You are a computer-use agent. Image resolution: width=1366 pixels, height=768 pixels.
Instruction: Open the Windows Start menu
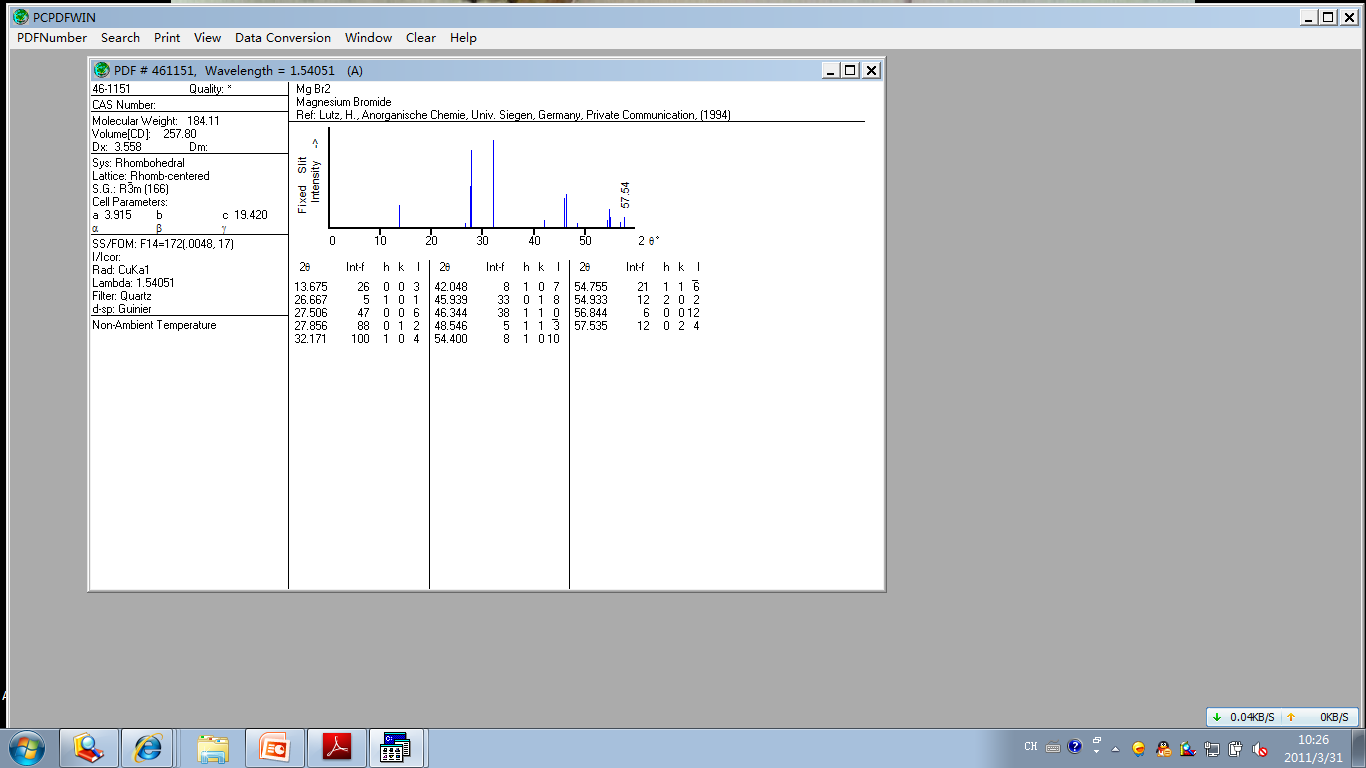tap(26, 747)
